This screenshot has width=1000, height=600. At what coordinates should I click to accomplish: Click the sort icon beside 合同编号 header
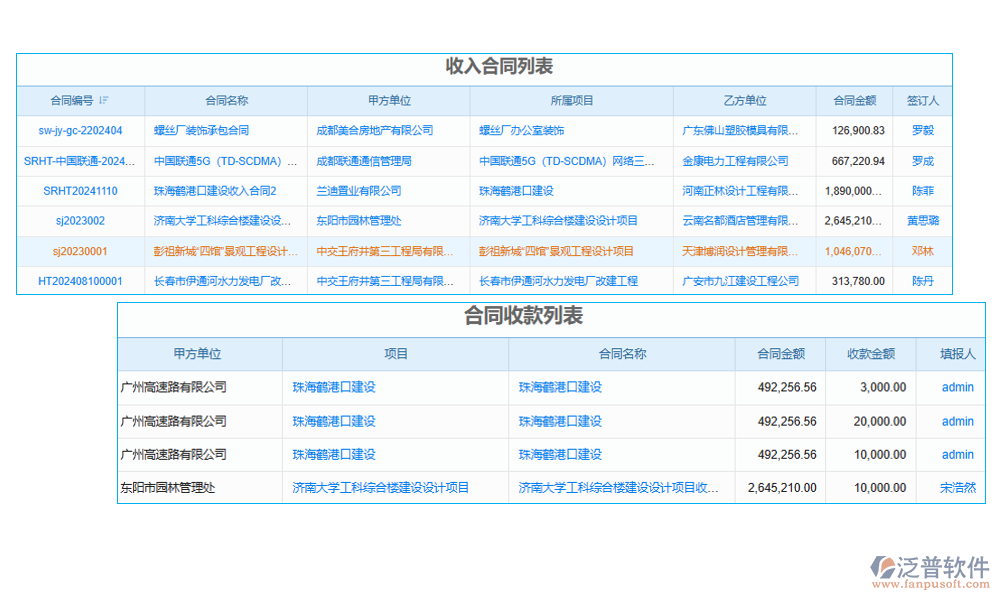click(x=104, y=100)
